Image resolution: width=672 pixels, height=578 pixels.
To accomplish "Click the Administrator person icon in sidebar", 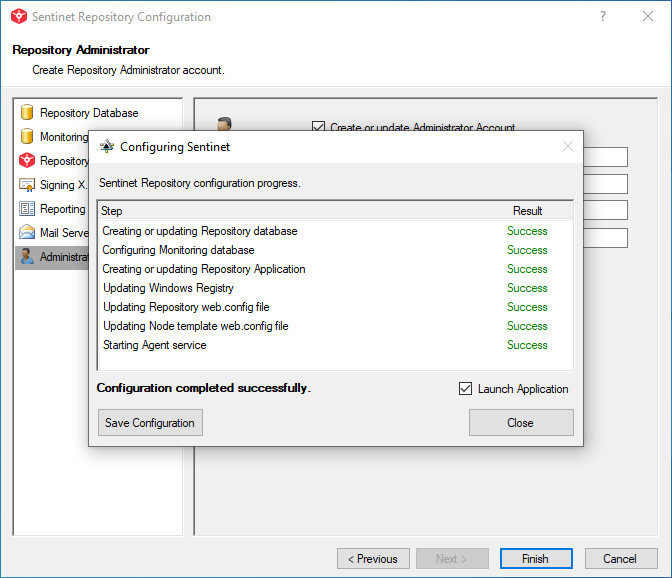I will click(x=27, y=256).
